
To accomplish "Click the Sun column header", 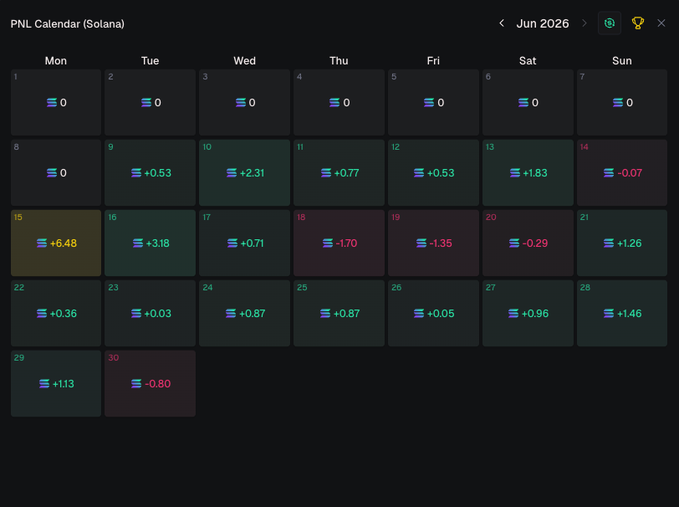I will (x=622, y=61).
